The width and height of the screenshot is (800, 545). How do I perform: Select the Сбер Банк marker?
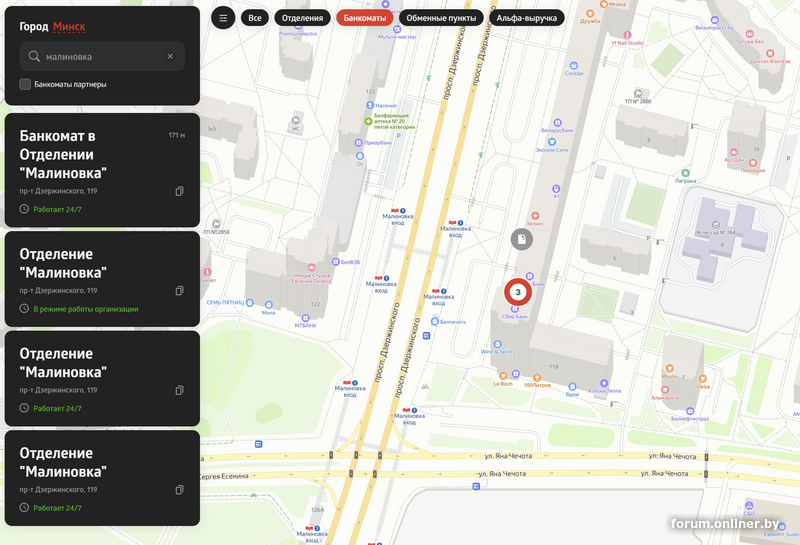pos(515,309)
